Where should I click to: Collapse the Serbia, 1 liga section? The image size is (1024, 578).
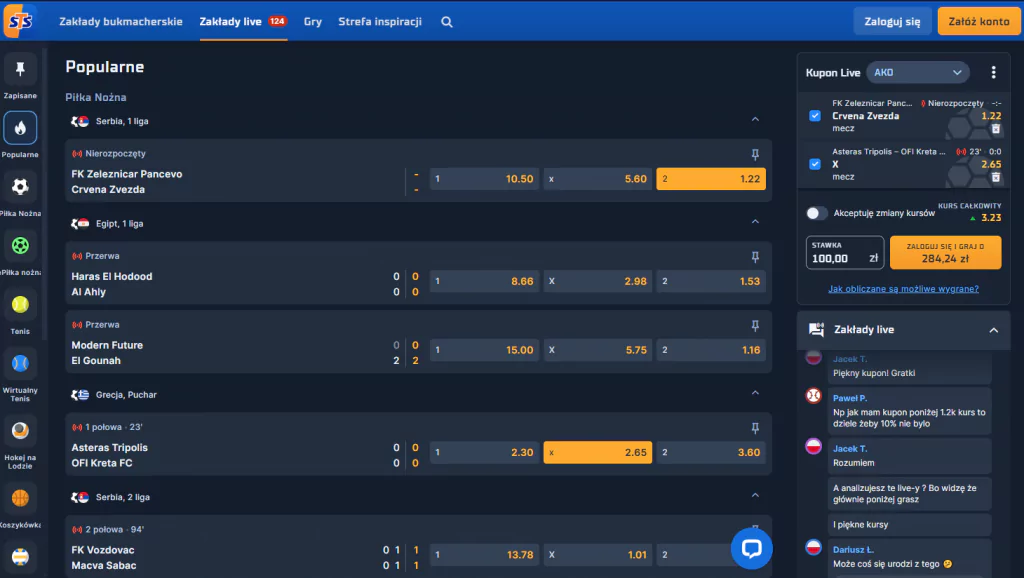pyautogui.click(x=755, y=120)
